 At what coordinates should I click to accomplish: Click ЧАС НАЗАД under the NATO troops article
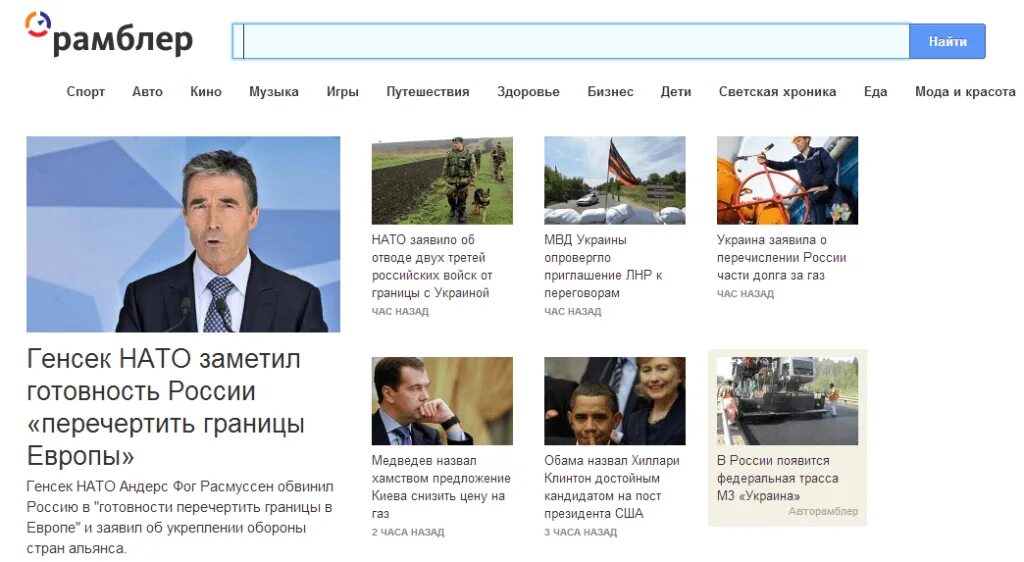tap(400, 311)
